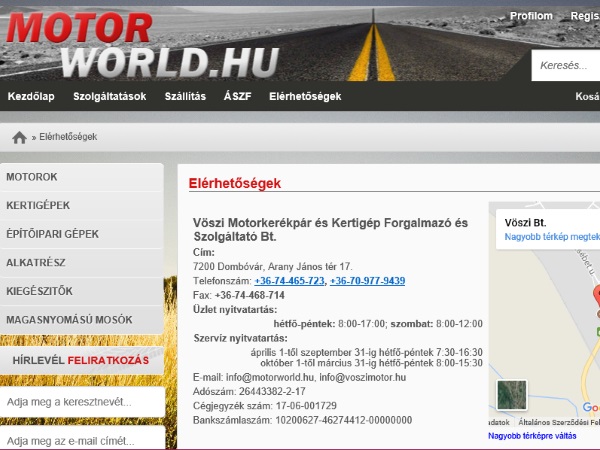
Task: Click the company name Vöszi Motorkerékpár heading
Action: [x=330, y=230]
